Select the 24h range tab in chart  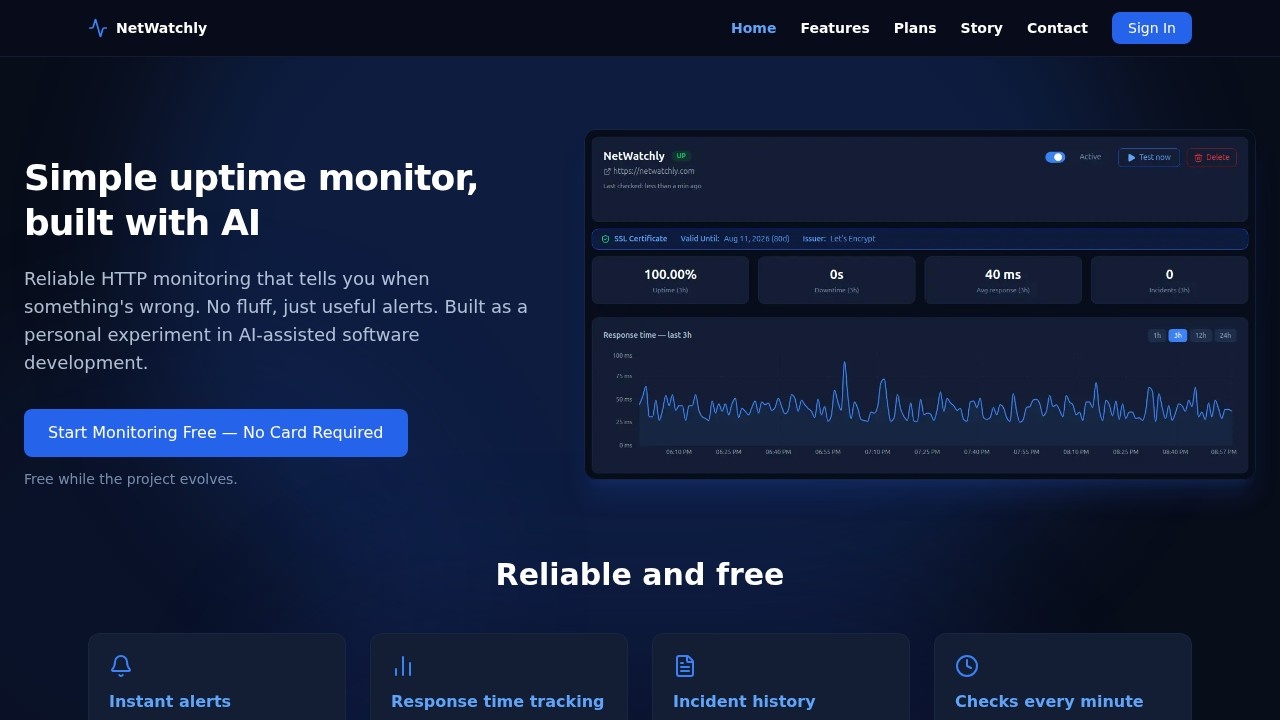click(1225, 336)
